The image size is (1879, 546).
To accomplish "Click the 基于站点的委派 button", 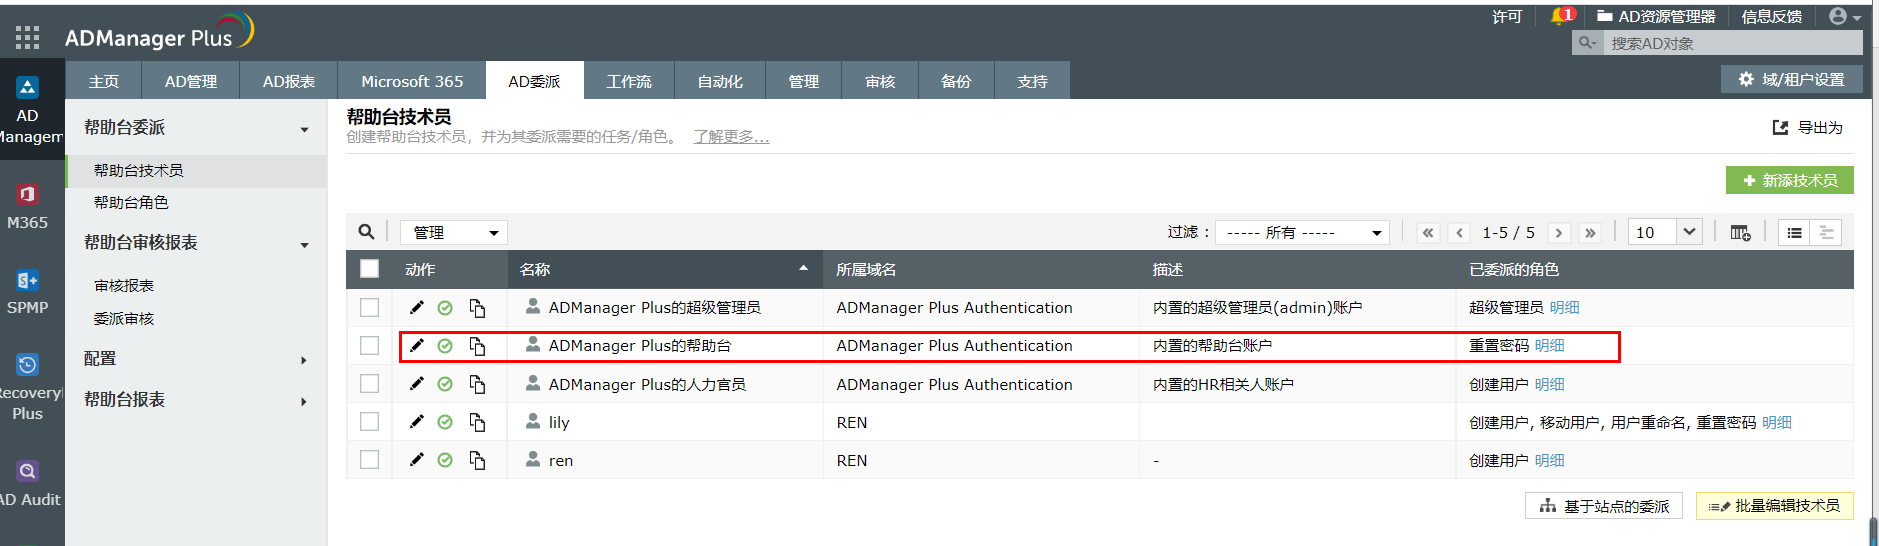I will click(x=1604, y=506).
